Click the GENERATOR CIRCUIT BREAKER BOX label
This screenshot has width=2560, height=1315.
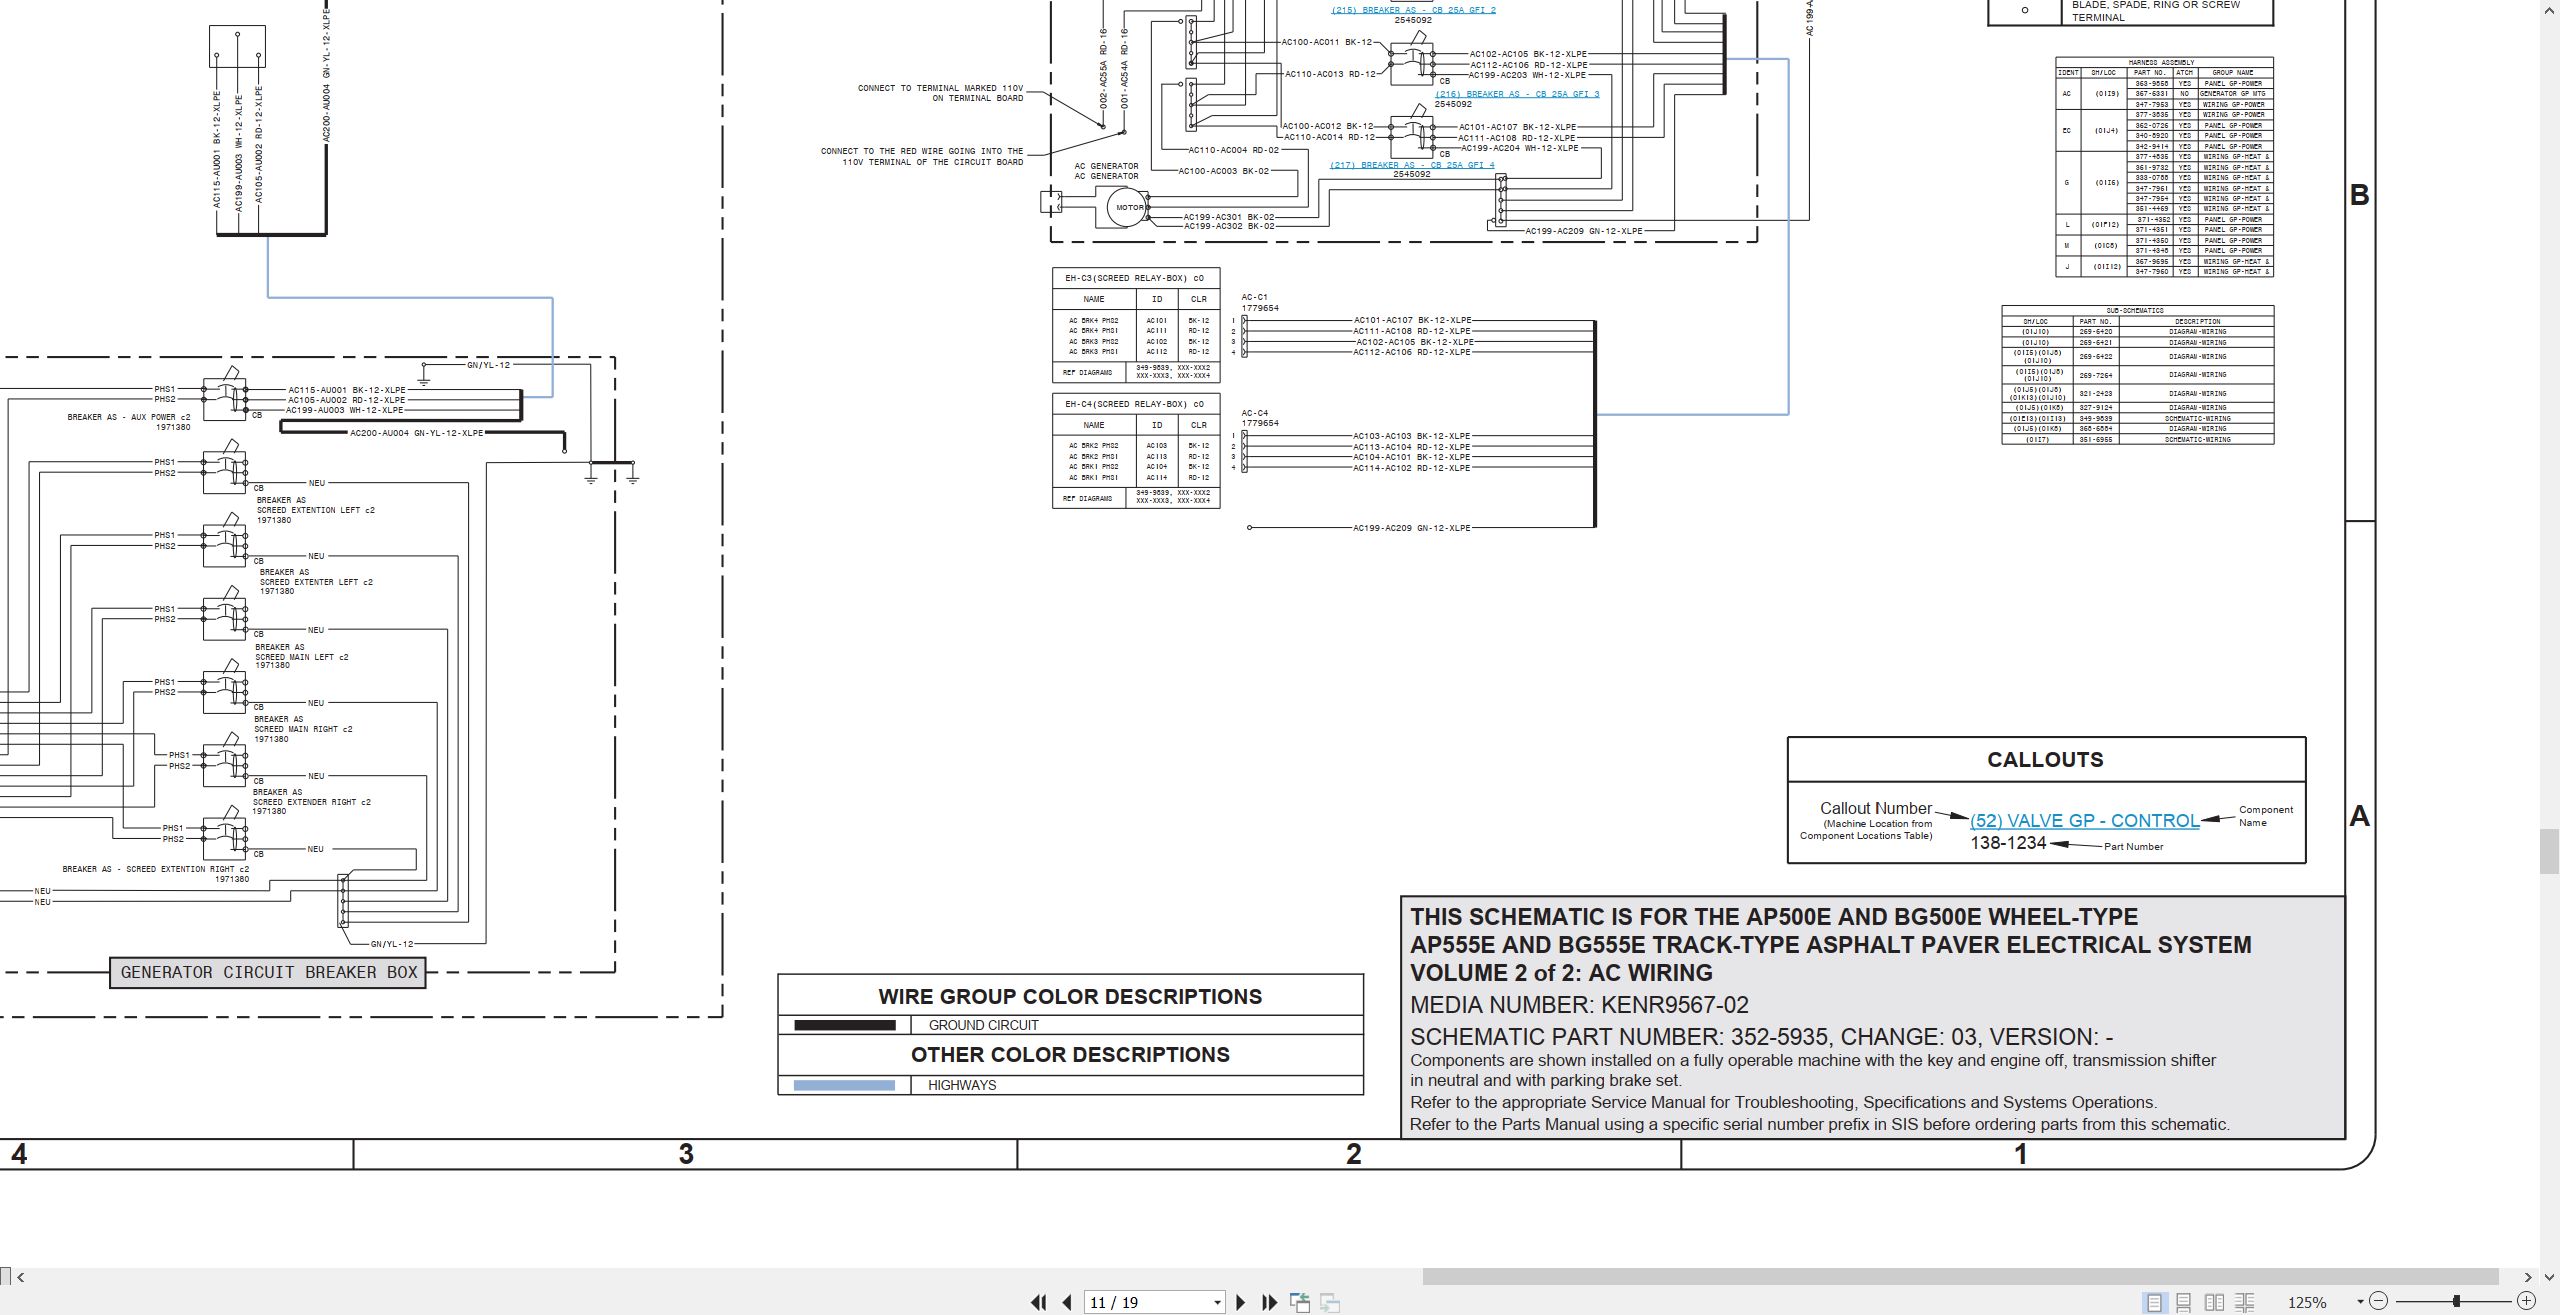pyautogui.click(x=268, y=973)
